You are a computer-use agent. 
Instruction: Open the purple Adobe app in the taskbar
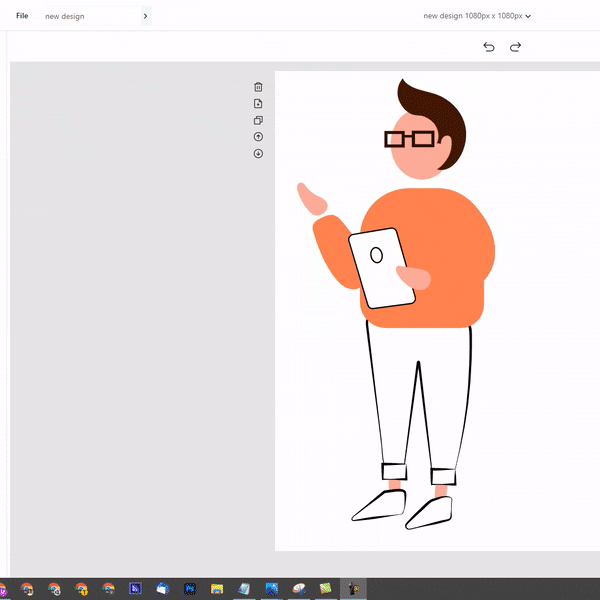135,588
